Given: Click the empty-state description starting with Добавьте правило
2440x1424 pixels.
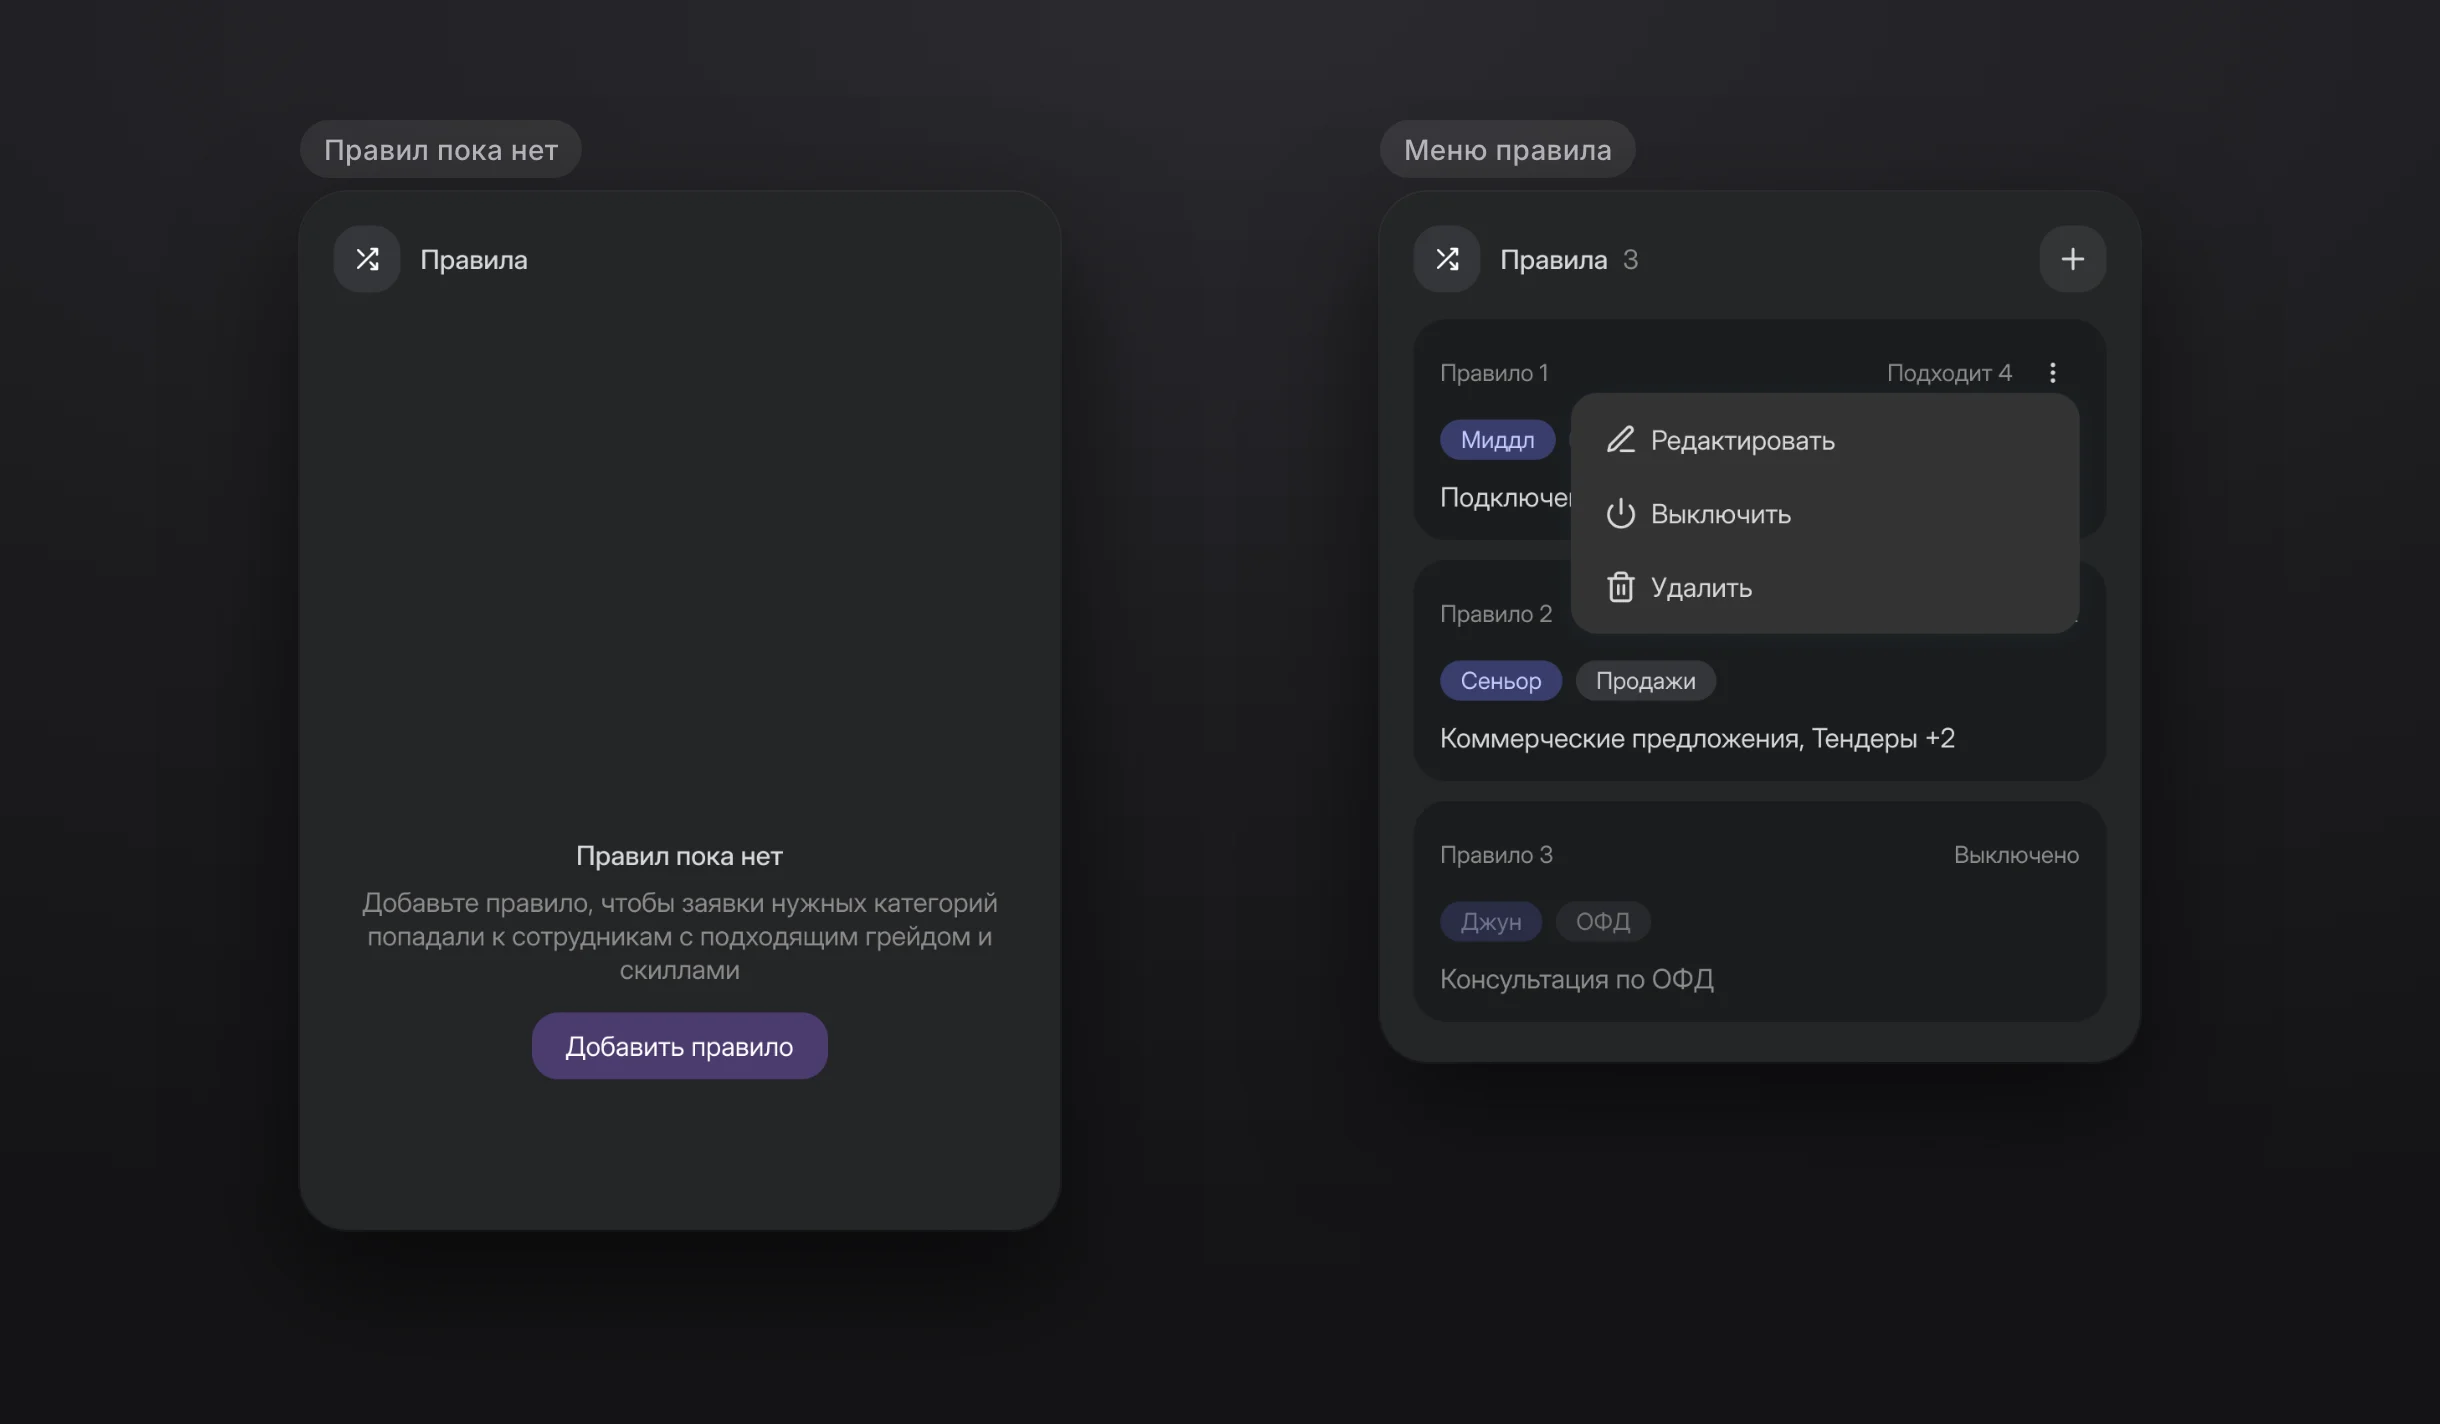Looking at the screenshot, I should pyautogui.click(x=680, y=936).
